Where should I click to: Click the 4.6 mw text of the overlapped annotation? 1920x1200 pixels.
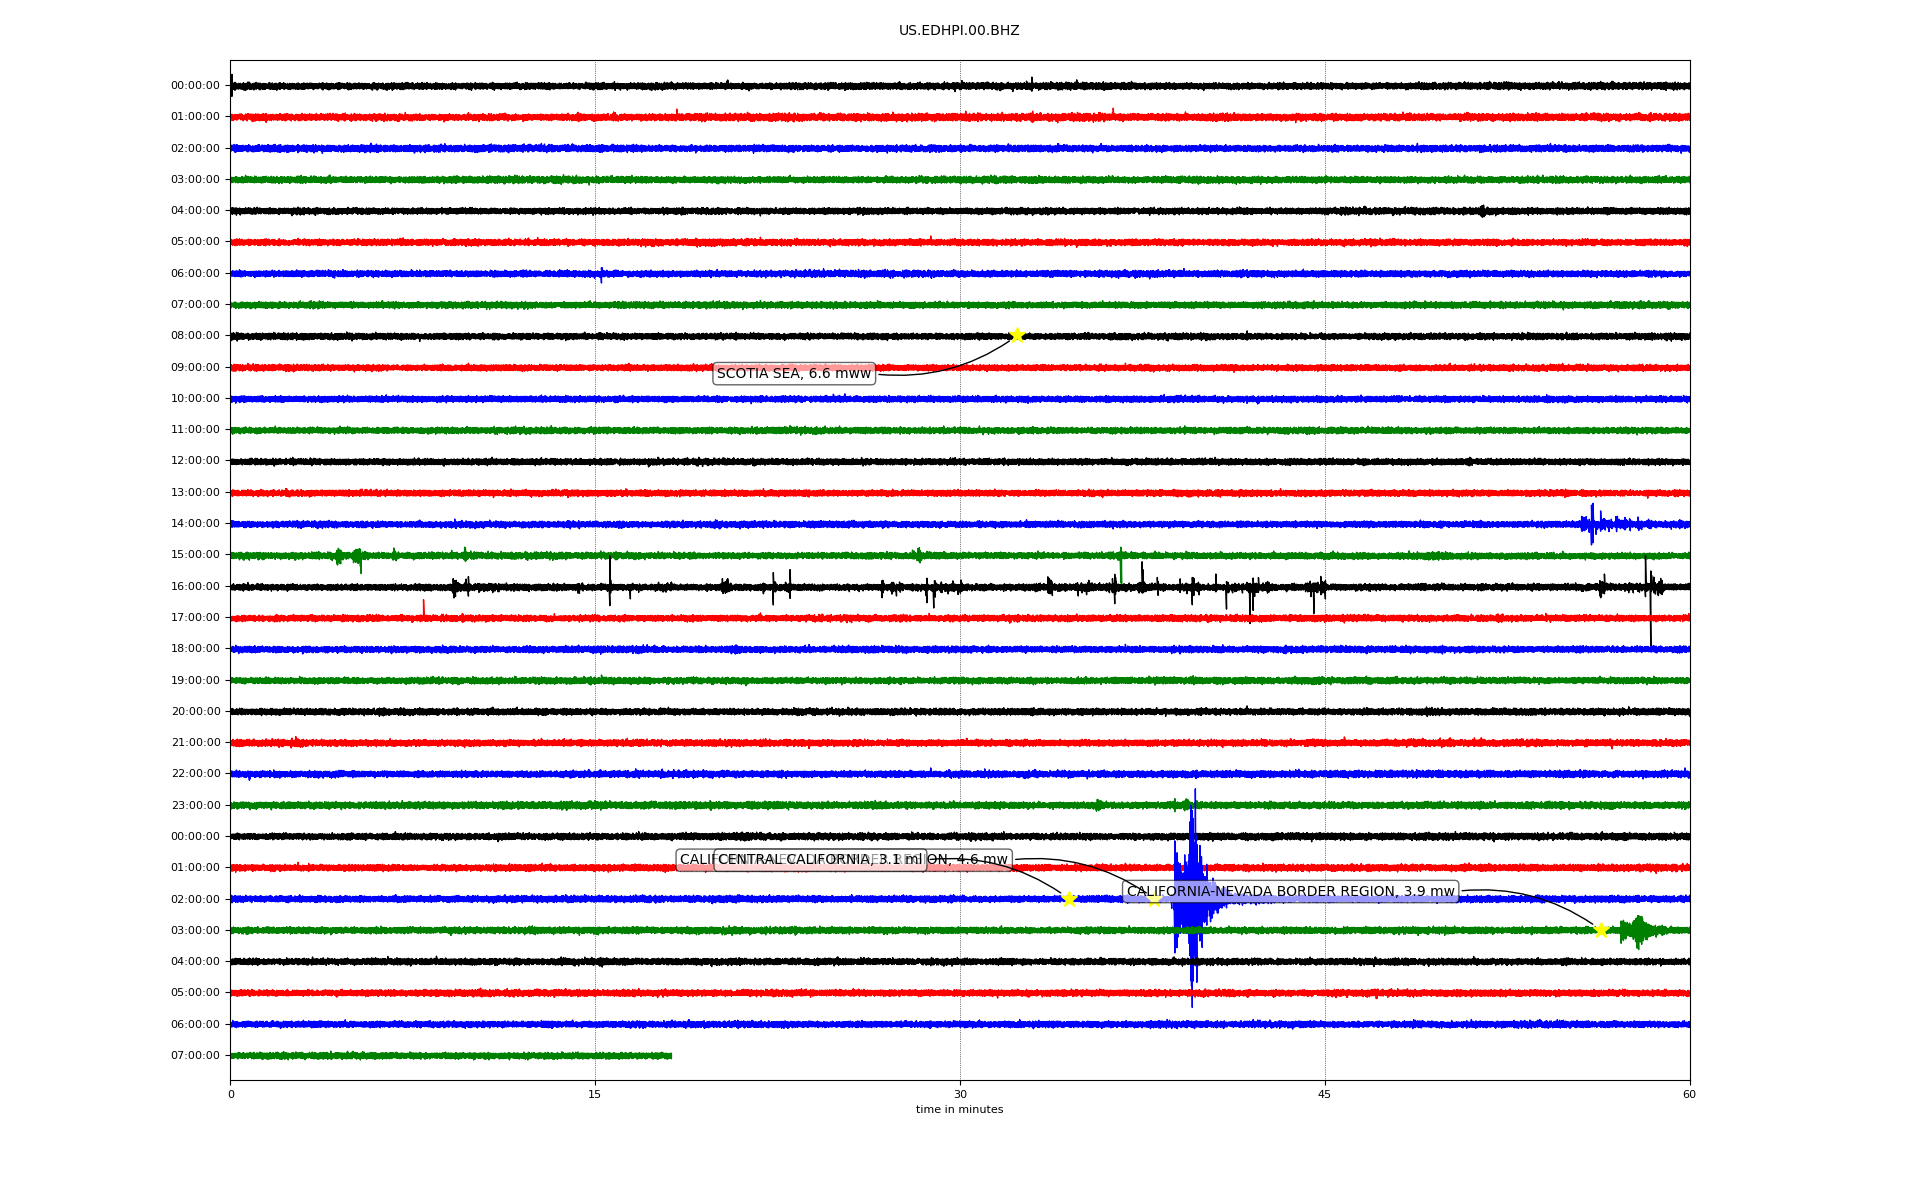pos(982,860)
